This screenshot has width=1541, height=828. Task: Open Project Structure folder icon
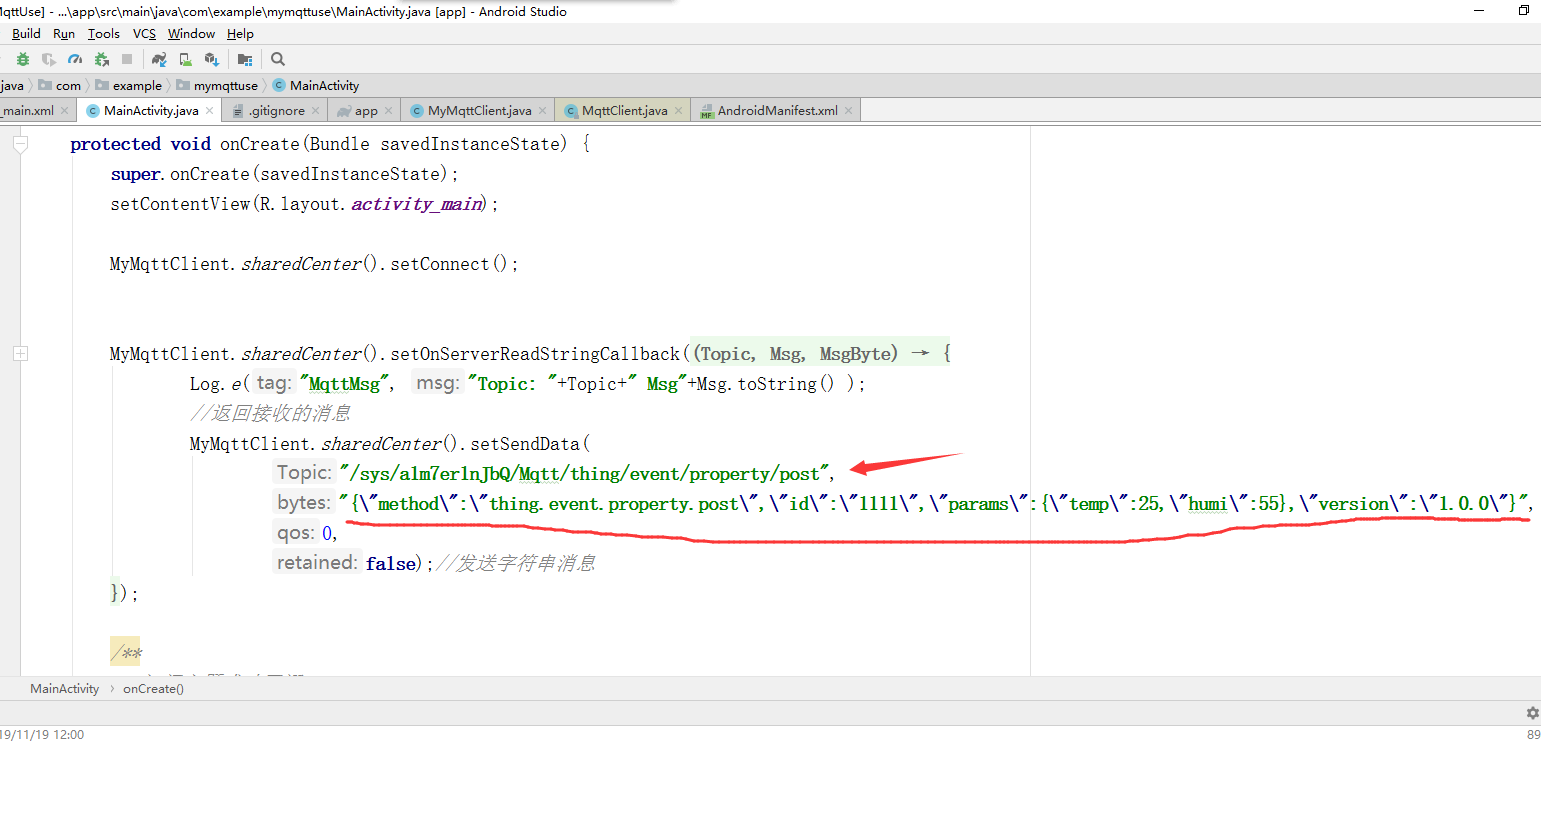245,60
